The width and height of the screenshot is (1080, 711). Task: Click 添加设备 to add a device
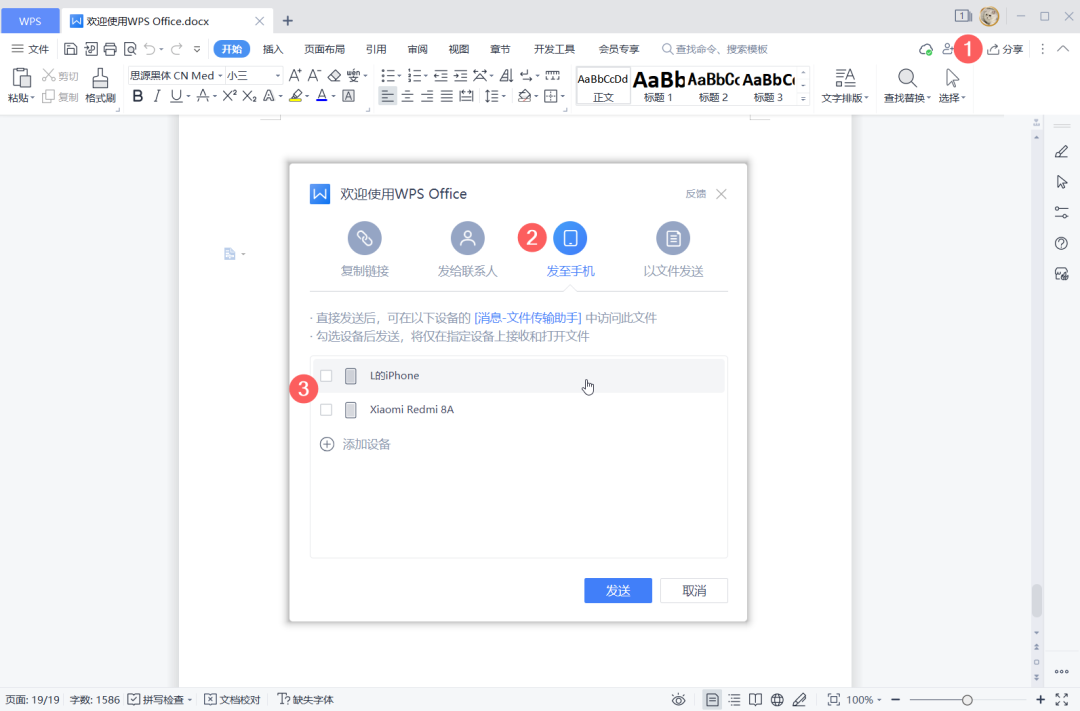point(355,444)
